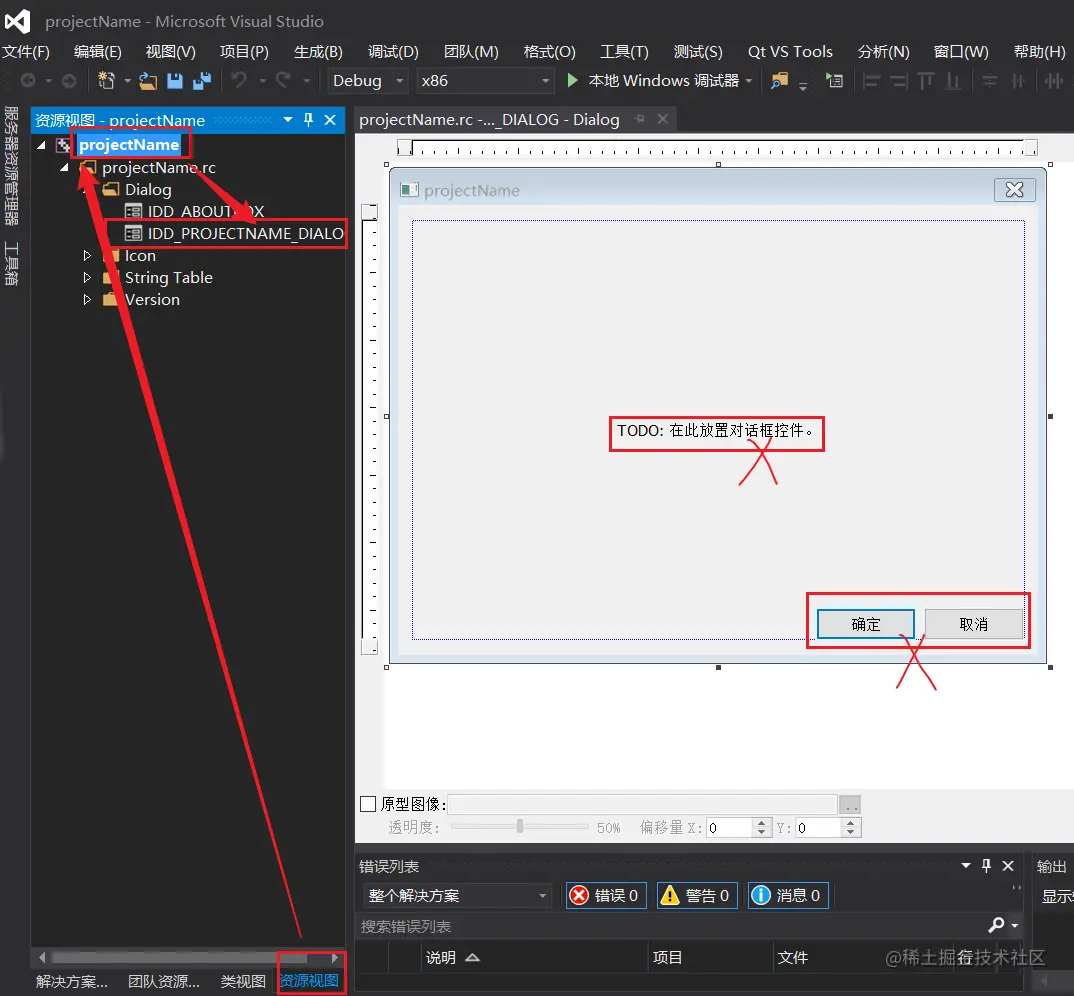The height and width of the screenshot is (996, 1074).
Task: Pin the Error List panel
Action: coord(986,865)
